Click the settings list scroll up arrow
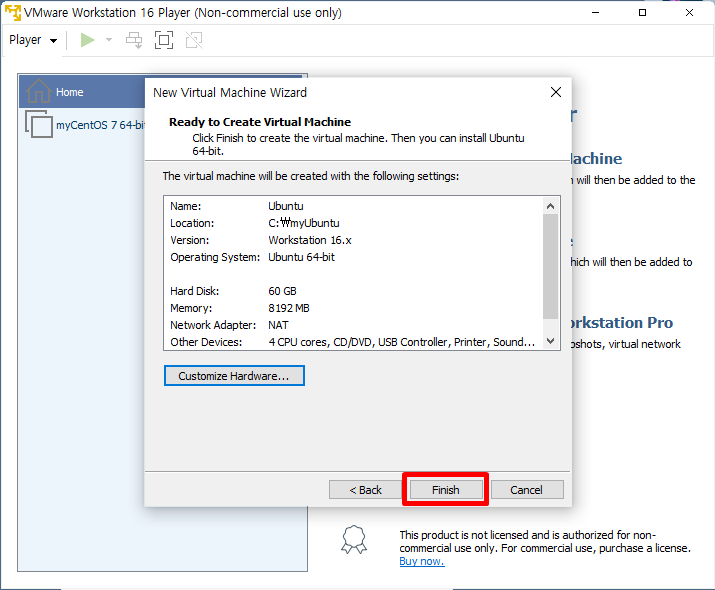715x590 pixels. point(550,206)
